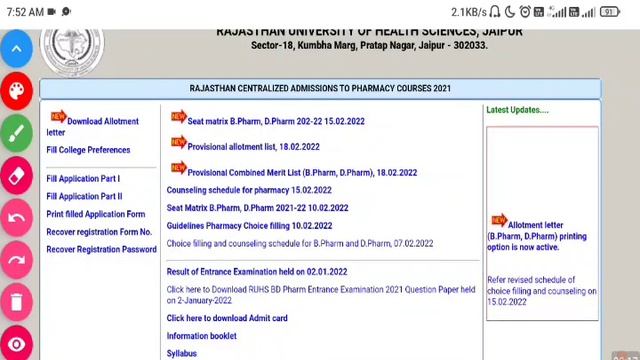The height and width of the screenshot is (360, 640).
Task: Click the Sector-18 Kumbha Marg address text
Action: [369, 45]
